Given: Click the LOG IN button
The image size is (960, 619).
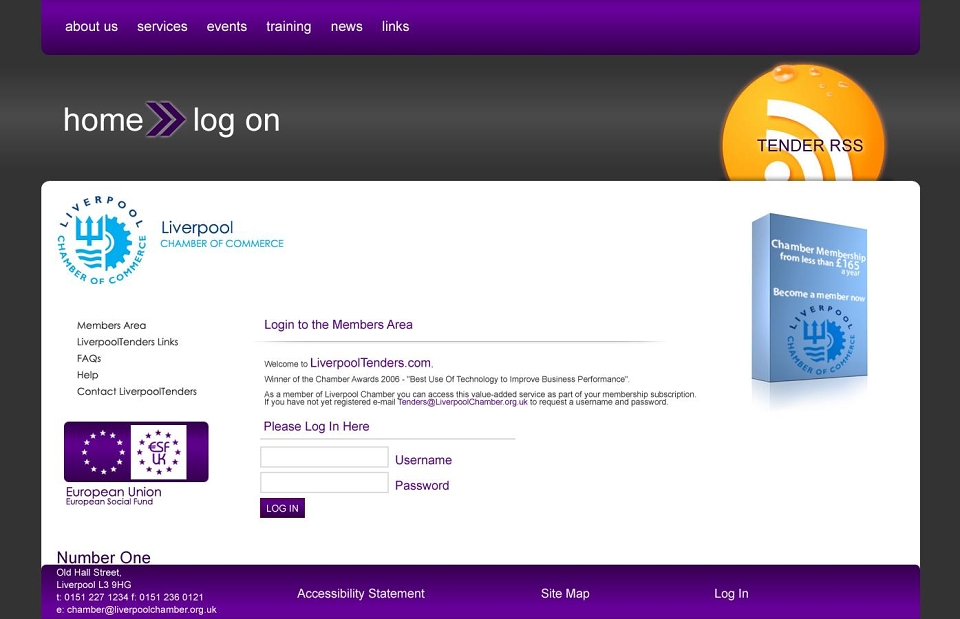Looking at the screenshot, I should coord(282,508).
